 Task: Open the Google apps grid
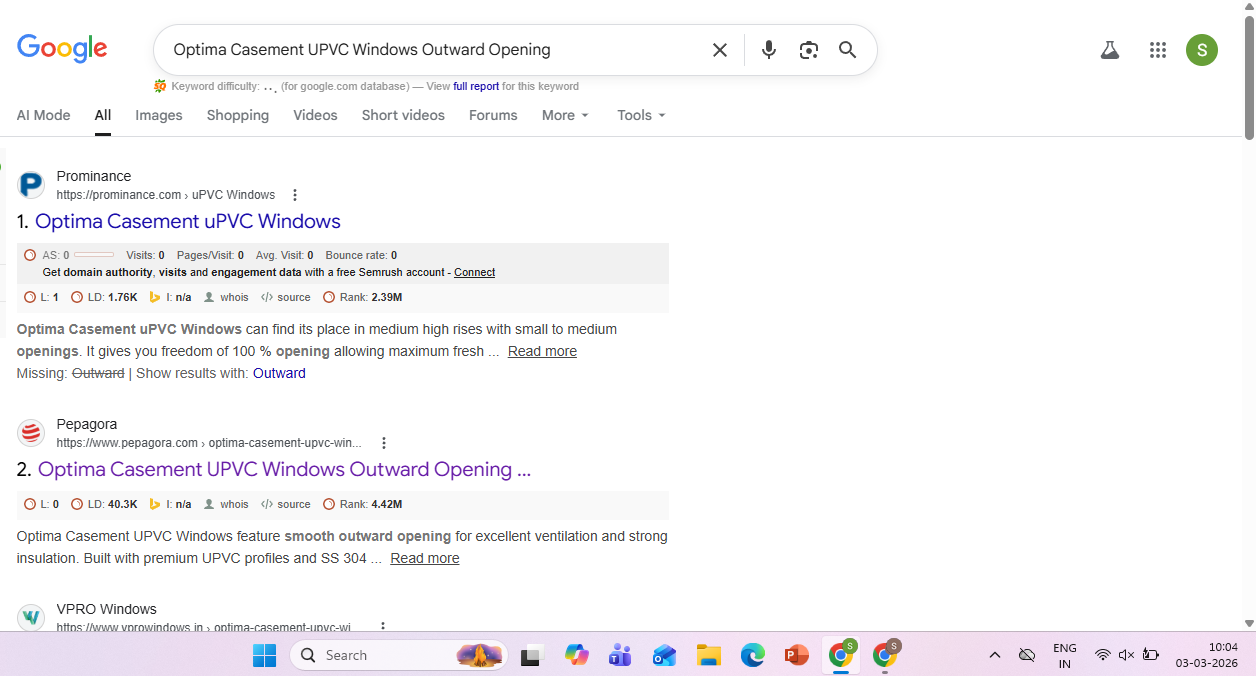coord(1158,50)
